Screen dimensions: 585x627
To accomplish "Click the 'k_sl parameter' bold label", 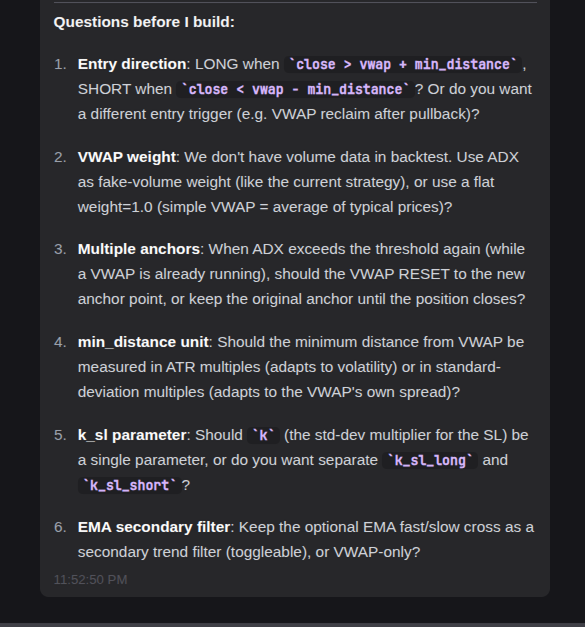I will point(132,435).
